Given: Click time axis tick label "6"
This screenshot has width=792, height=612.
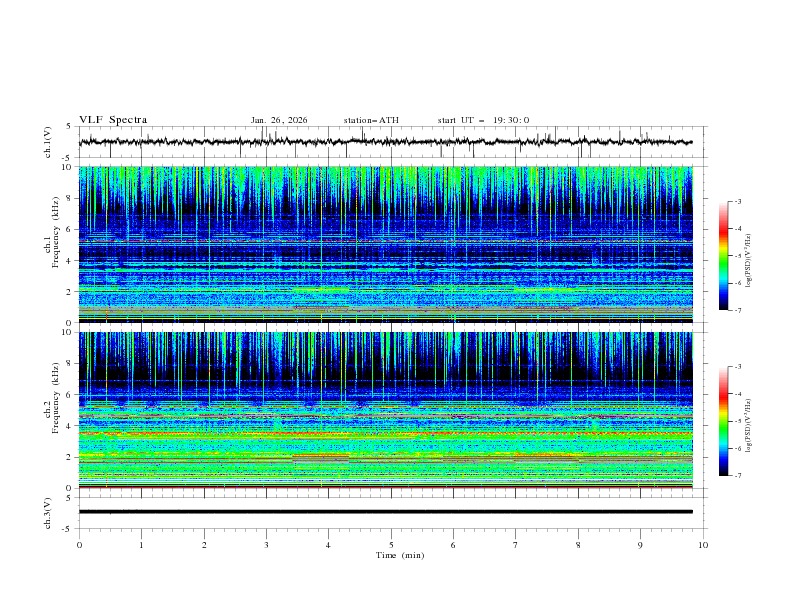Looking at the screenshot, I should click(453, 545).
